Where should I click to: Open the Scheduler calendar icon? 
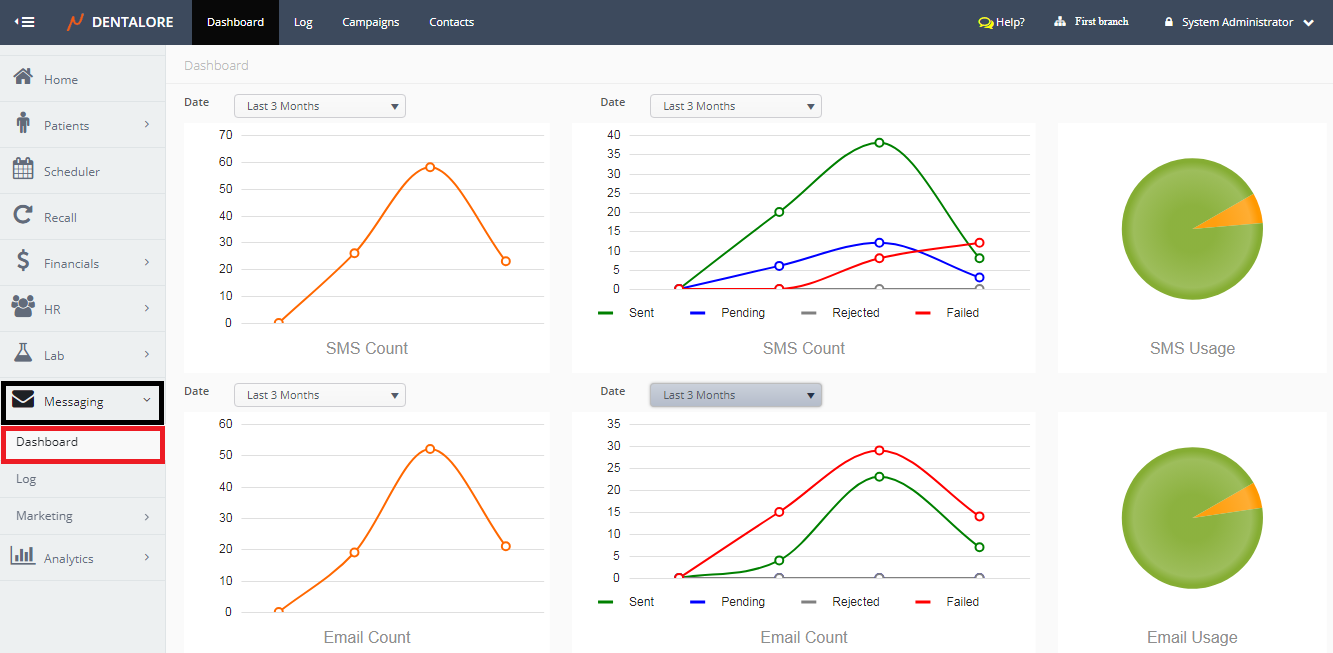tap(23, 170)
